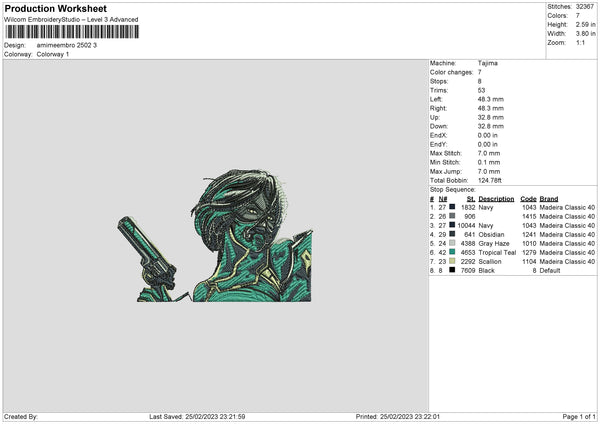Click the embroidery design preview image
The image size is (600, 424).
pos(215,236)
